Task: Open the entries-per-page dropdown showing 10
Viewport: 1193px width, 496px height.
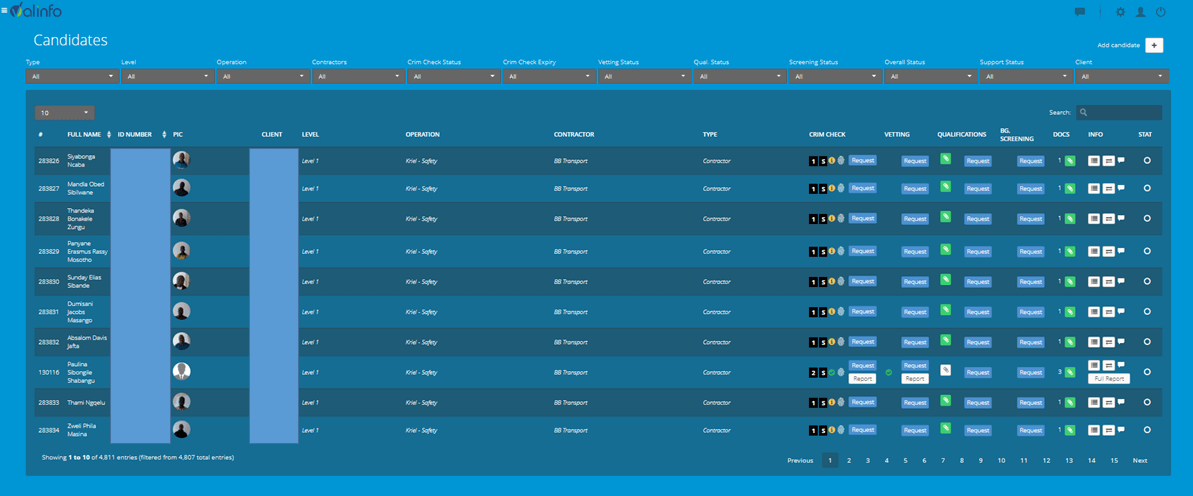Action: pyautogui.click(x=64, y=113)
